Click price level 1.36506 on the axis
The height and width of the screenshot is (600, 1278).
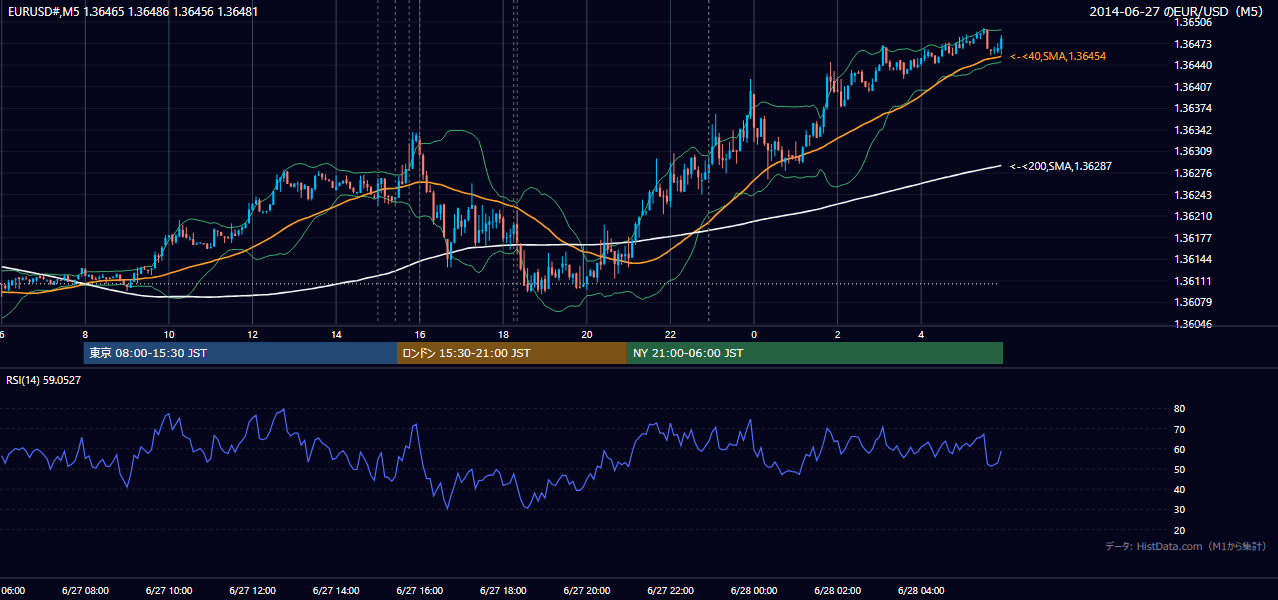[x=1193, y=22]
